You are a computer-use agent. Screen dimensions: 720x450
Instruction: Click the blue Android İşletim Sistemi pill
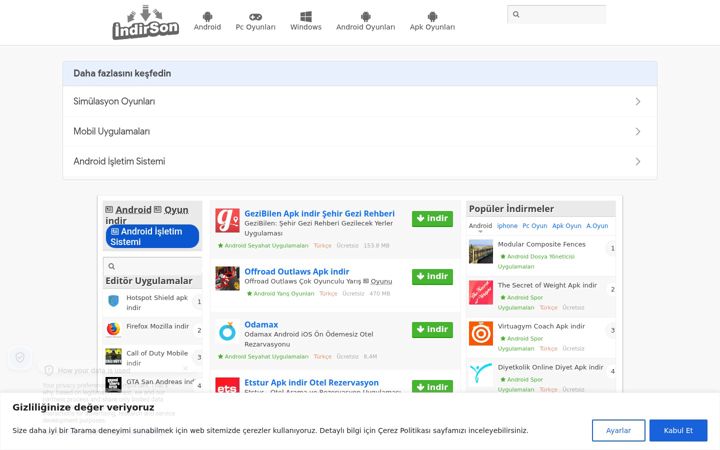(152, 236)
